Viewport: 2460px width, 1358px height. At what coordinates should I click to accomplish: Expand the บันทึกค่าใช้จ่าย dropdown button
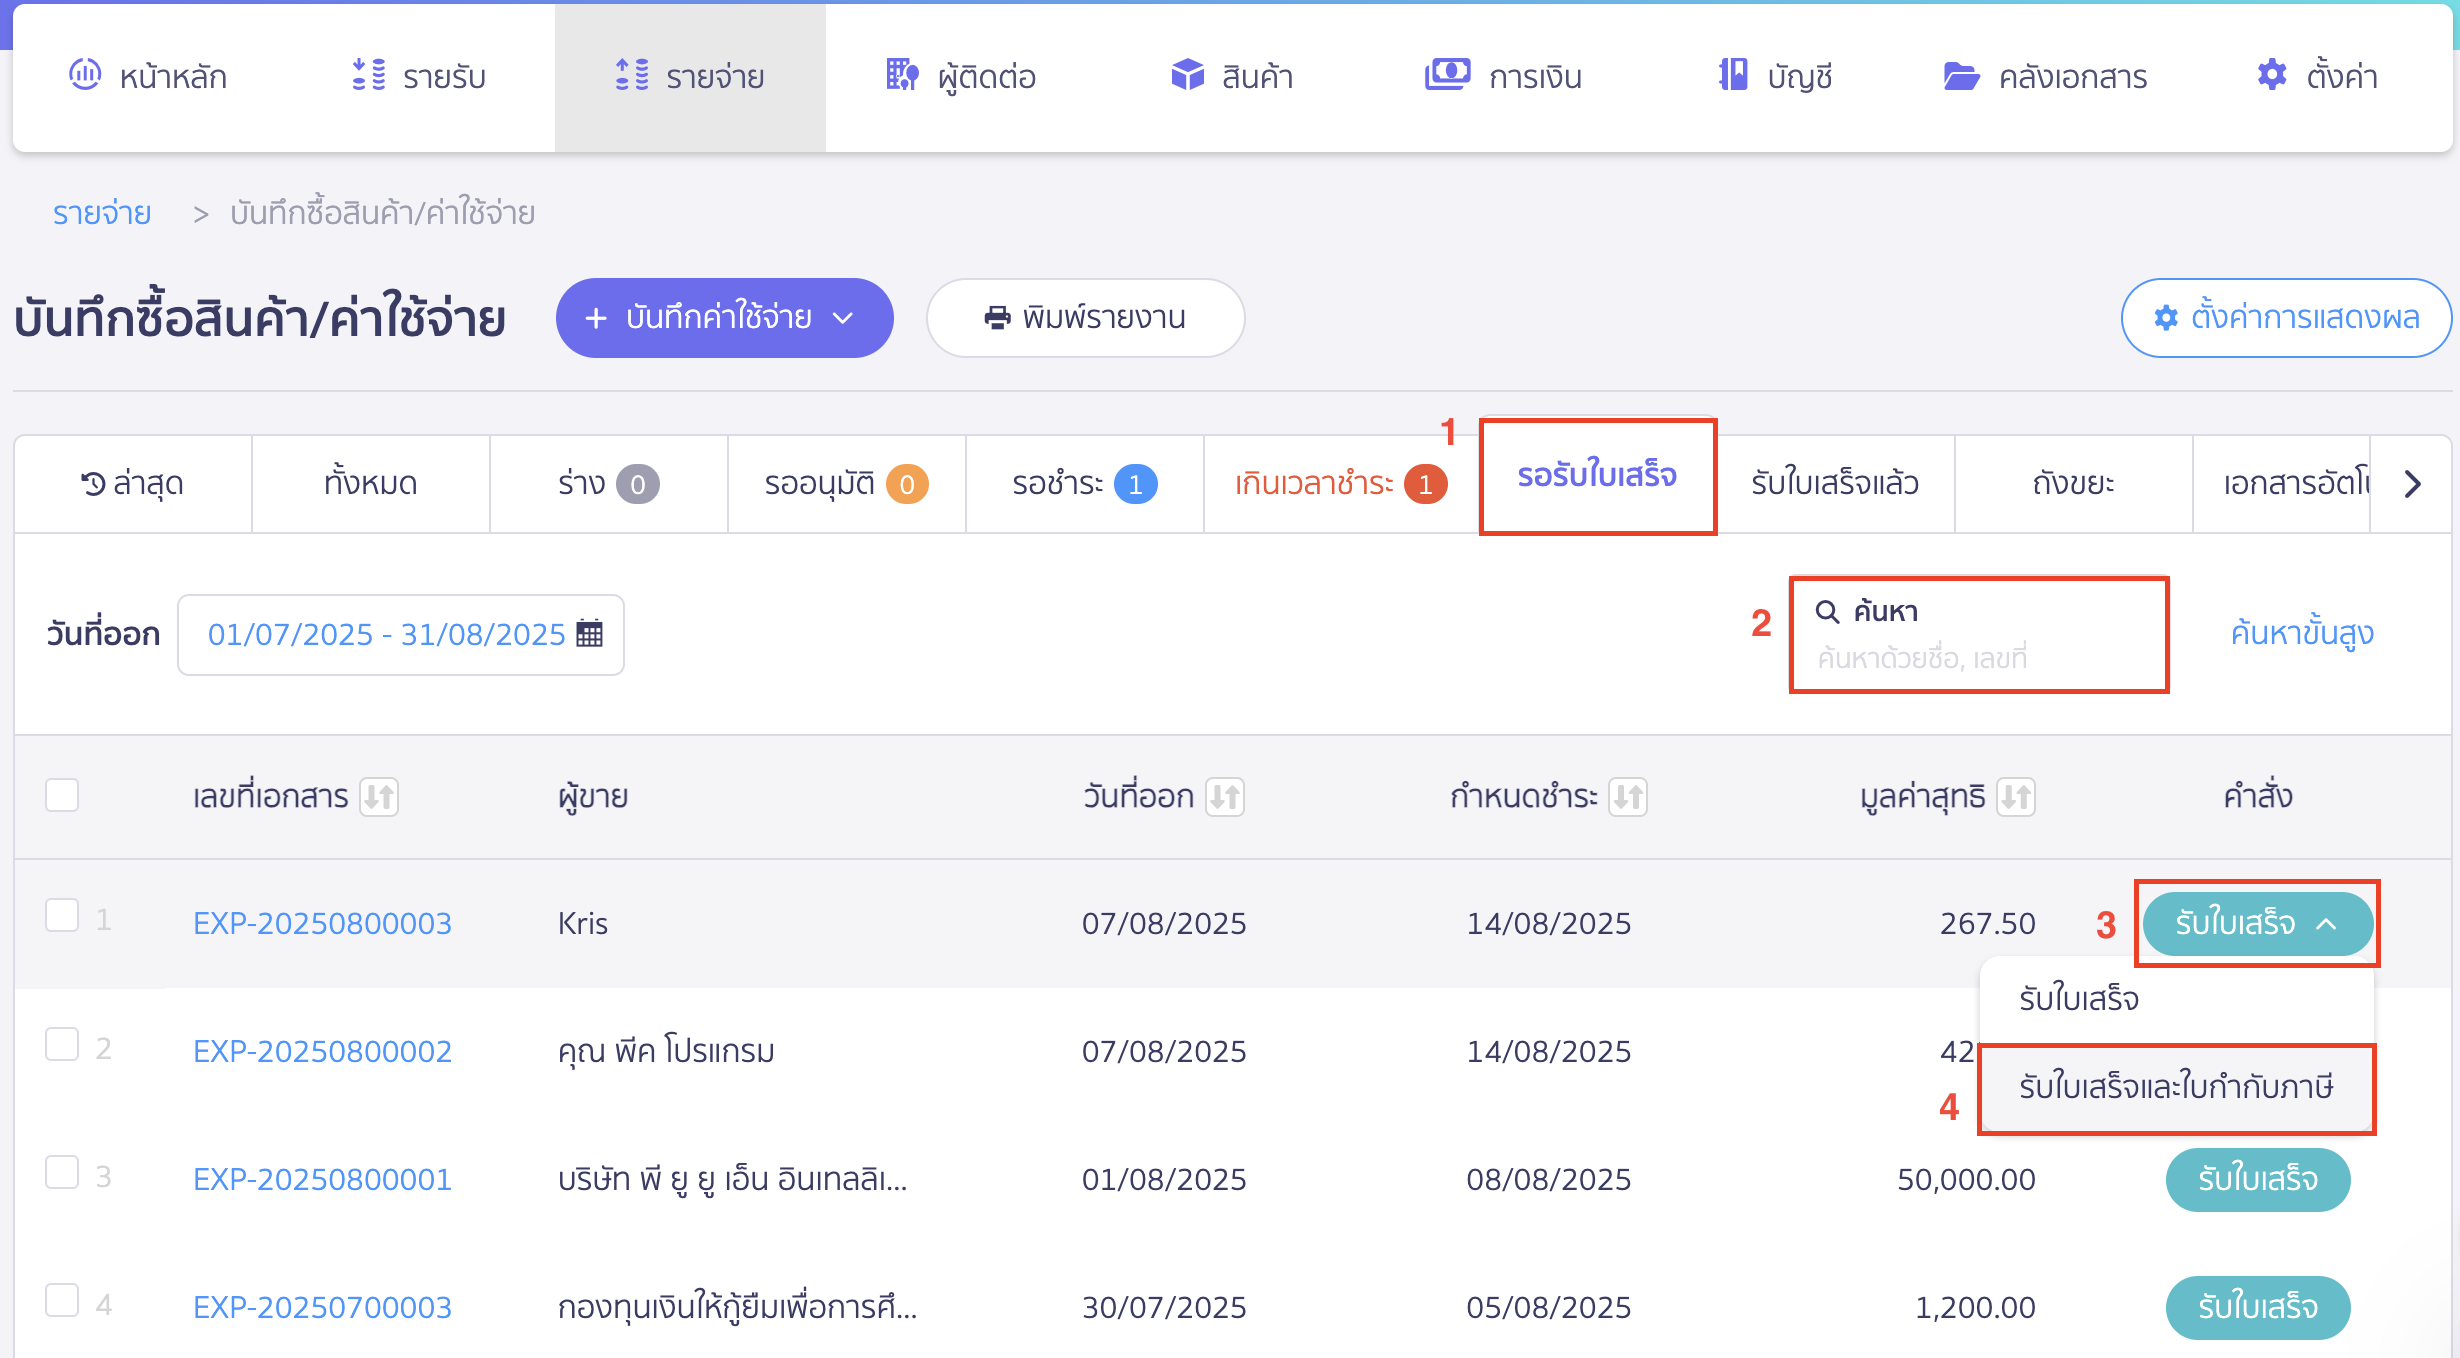click(x=724, y=318)
